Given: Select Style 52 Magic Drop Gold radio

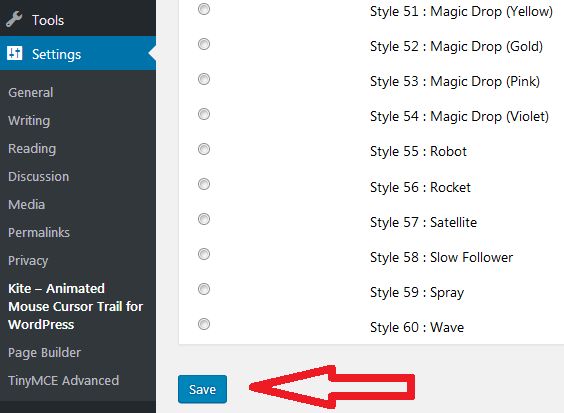Looking at the screenshot, I should 204,44.
